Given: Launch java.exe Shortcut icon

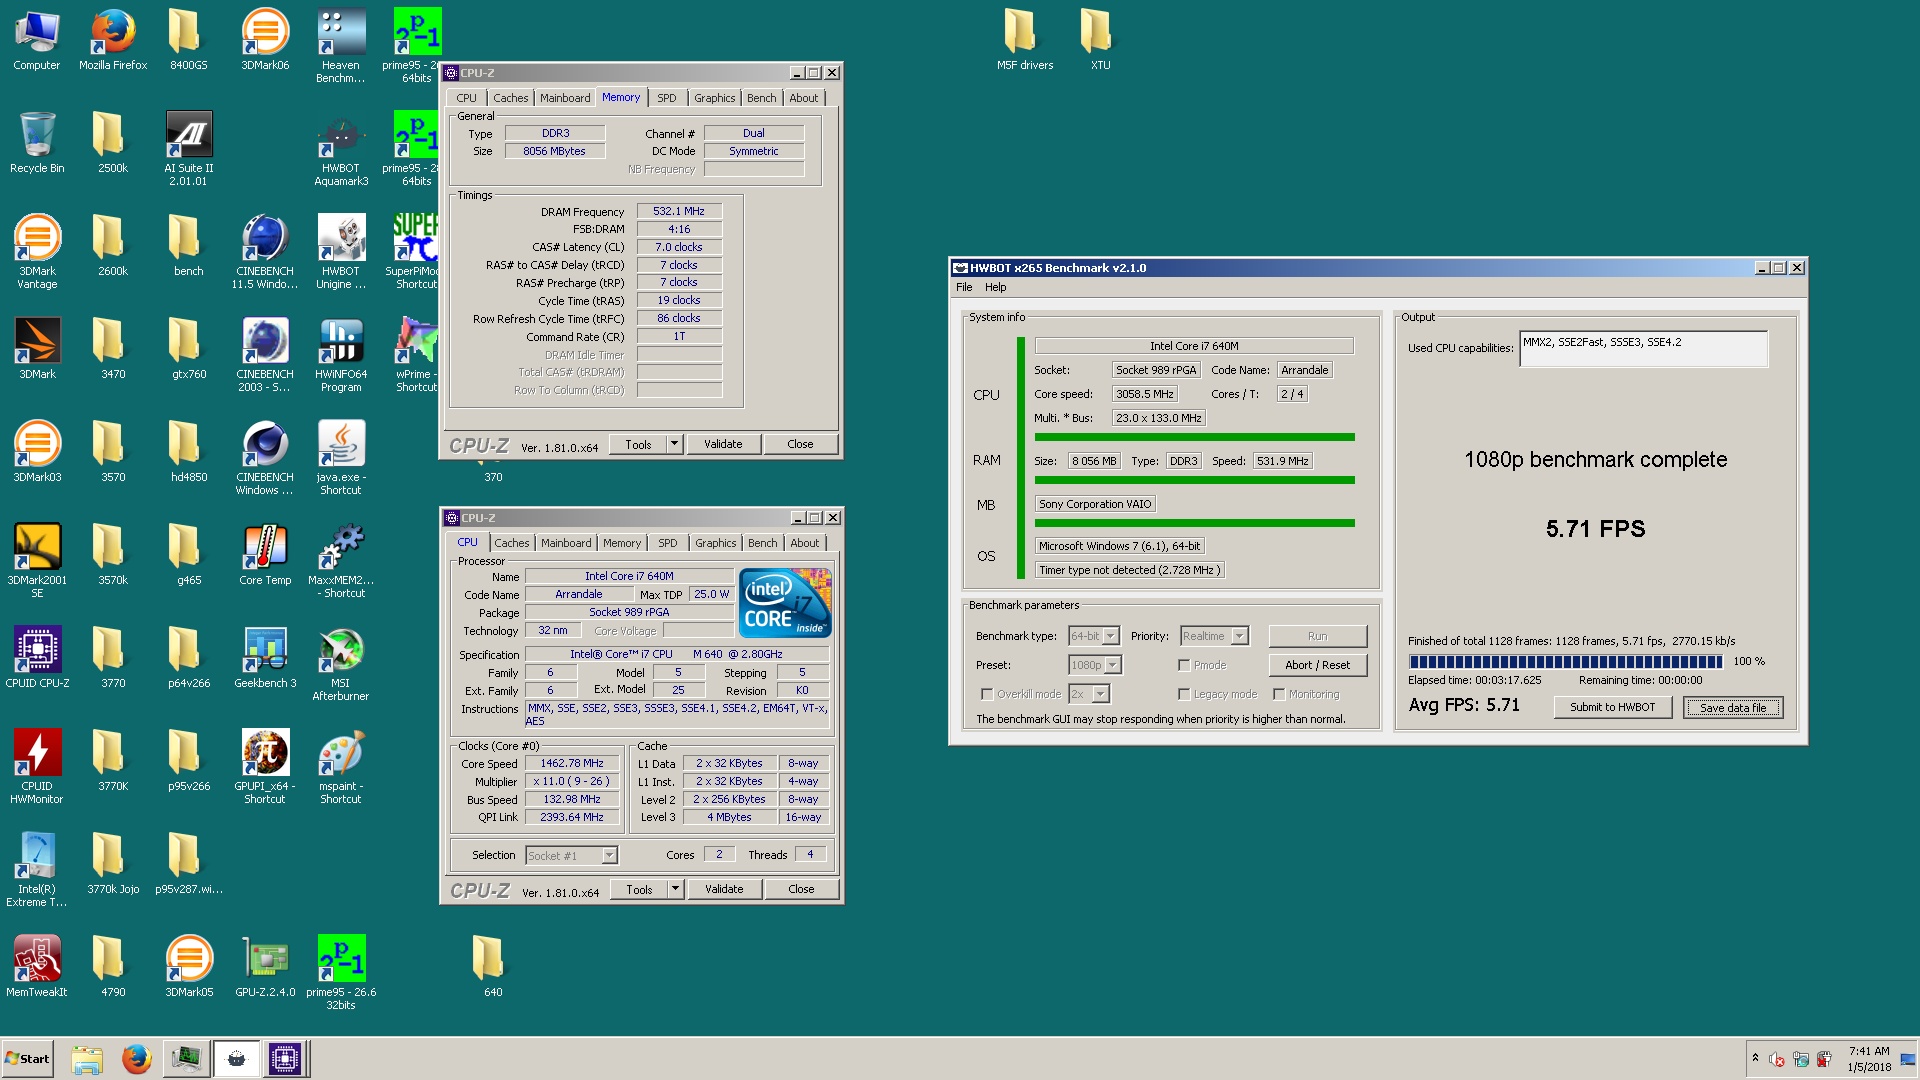Looking at the screenshot, I should click(341, 458).
